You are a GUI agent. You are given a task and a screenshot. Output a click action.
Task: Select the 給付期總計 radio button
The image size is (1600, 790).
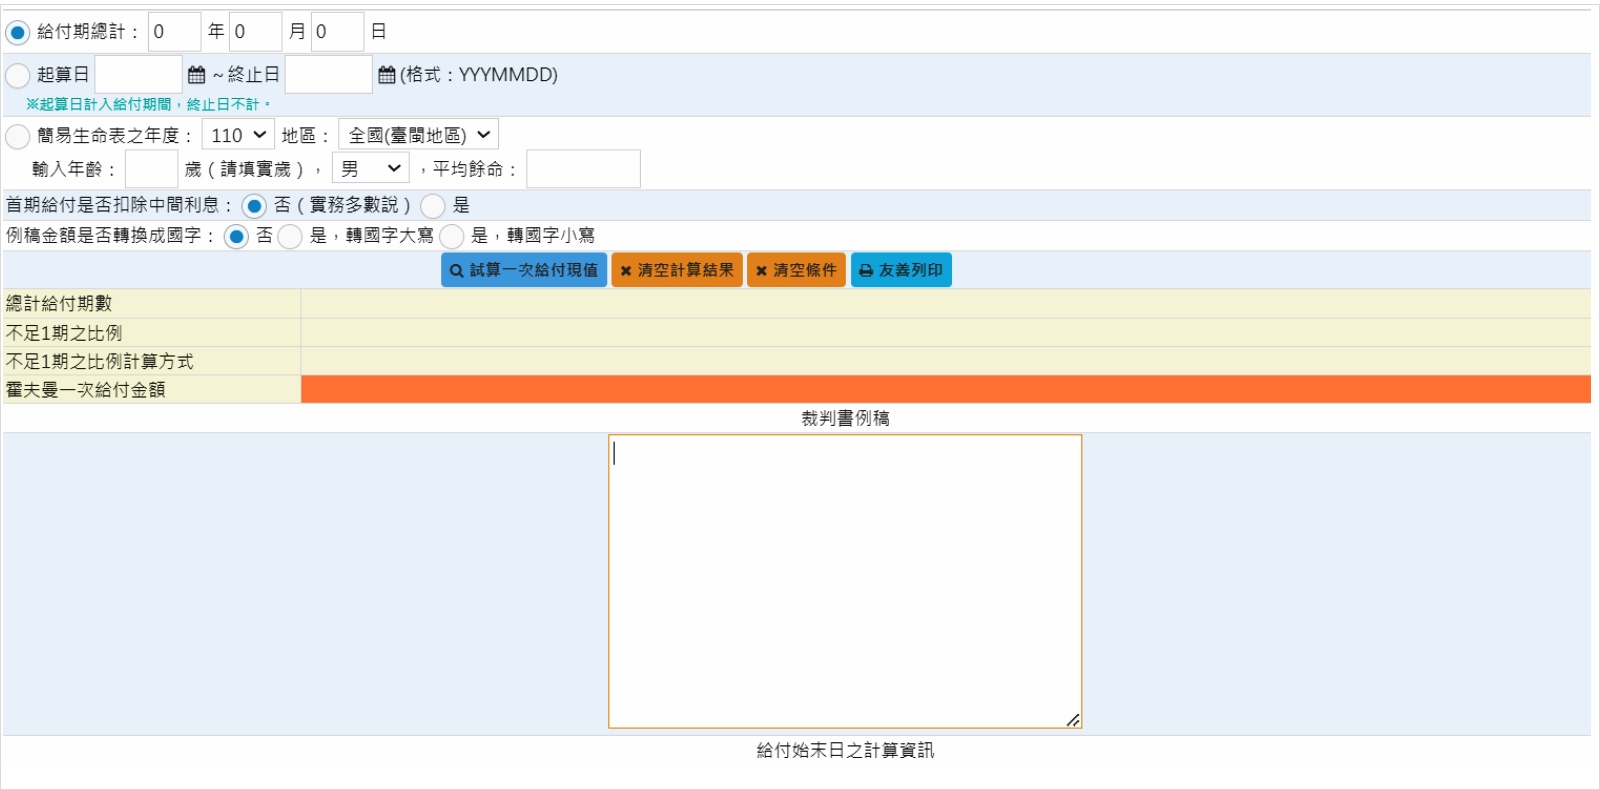tap(18, 32)
